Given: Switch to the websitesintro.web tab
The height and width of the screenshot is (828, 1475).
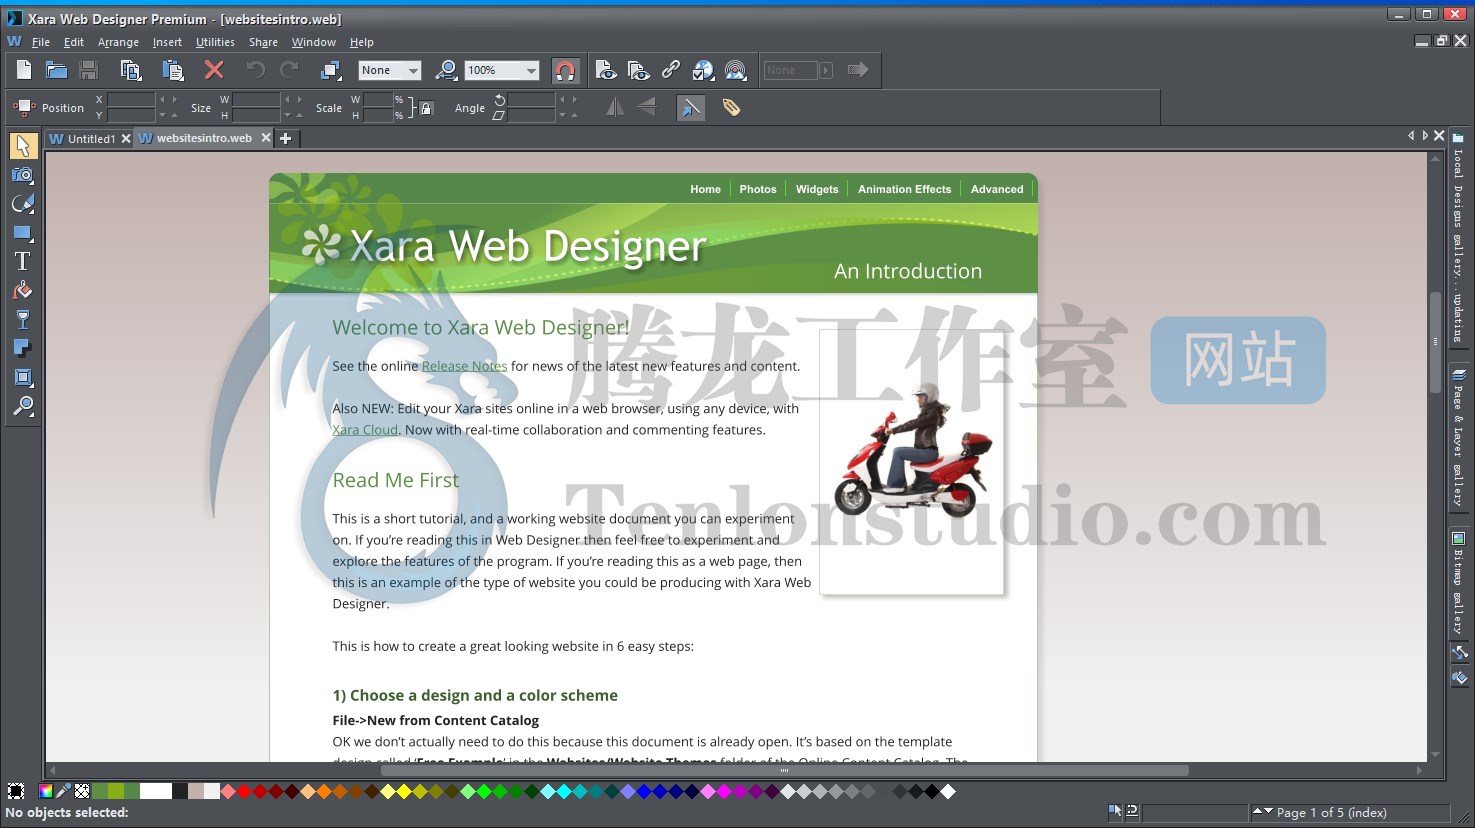Looking at the screenshot, I should pos(204,138).
